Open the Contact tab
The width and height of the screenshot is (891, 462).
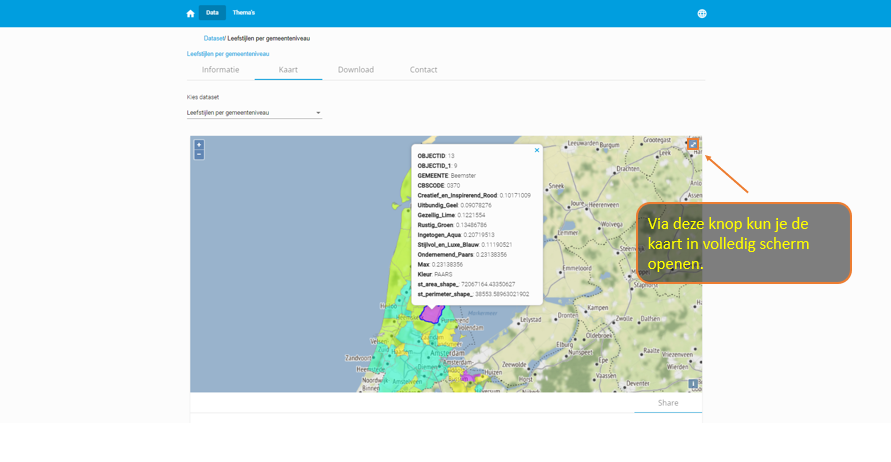(x=423, y=70)
